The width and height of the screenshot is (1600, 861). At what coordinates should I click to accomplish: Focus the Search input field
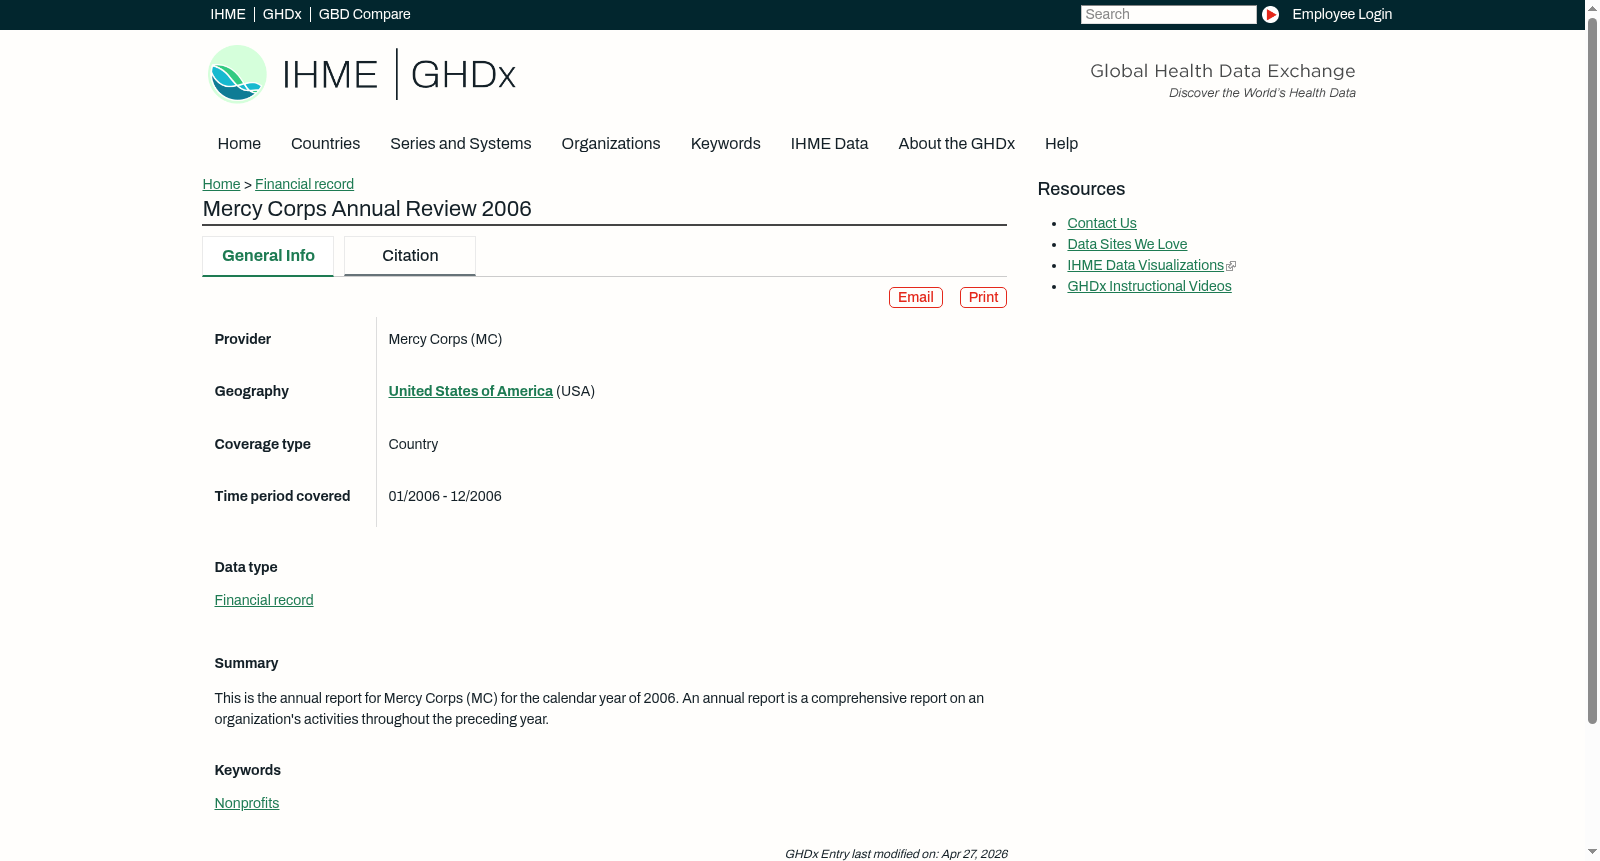[1168, 14]
